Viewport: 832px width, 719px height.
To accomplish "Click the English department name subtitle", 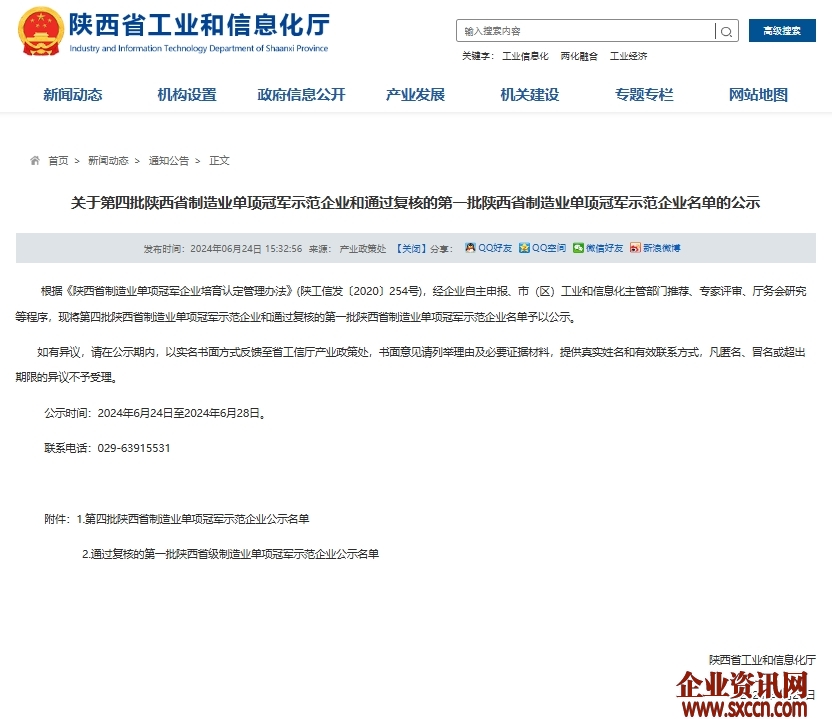I will click(x=199, y=48).
